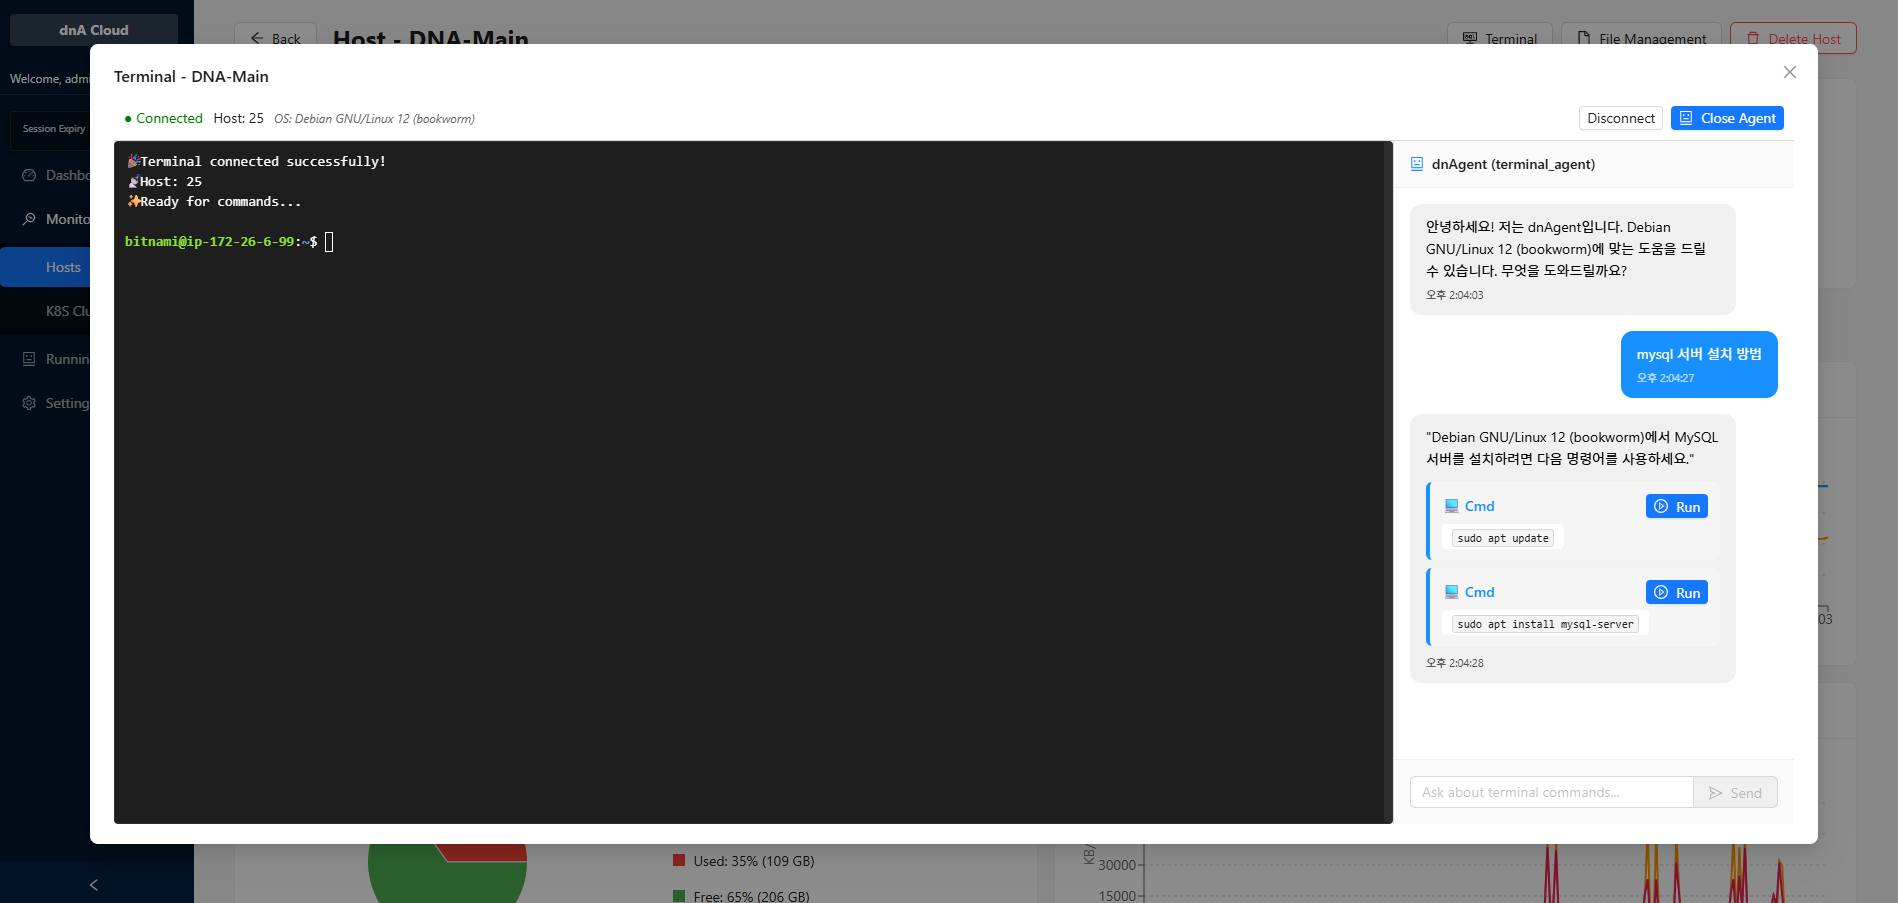Screen dimensions: 1898x903
Task: Open Hosts in the sidebar menu
Action: pyautogui.click(x=63, y=267)
